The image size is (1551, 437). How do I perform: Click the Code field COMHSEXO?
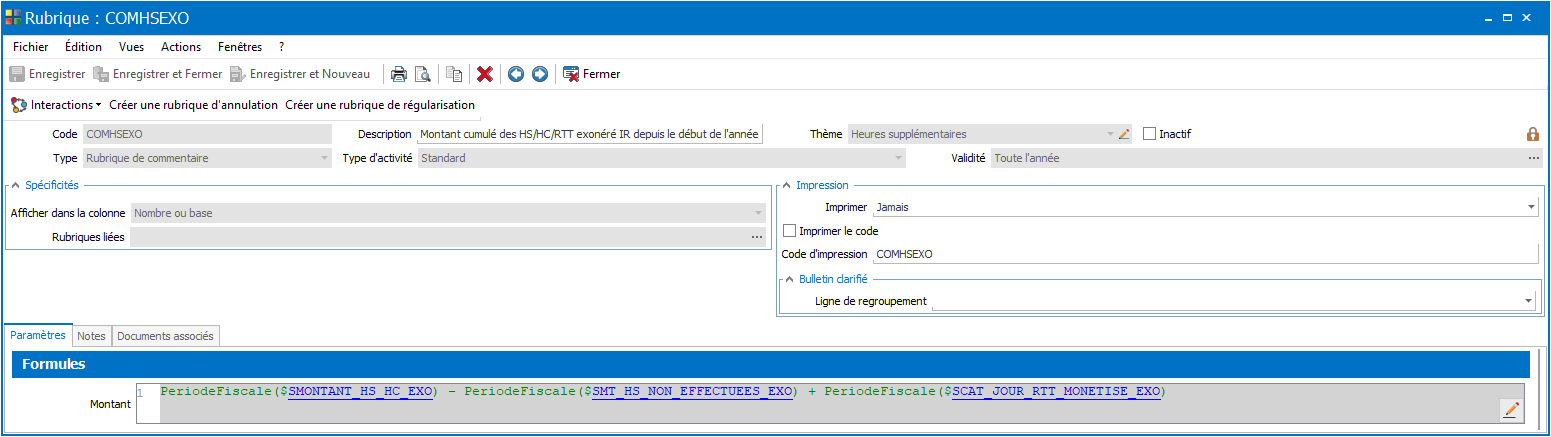coord(206,134)
